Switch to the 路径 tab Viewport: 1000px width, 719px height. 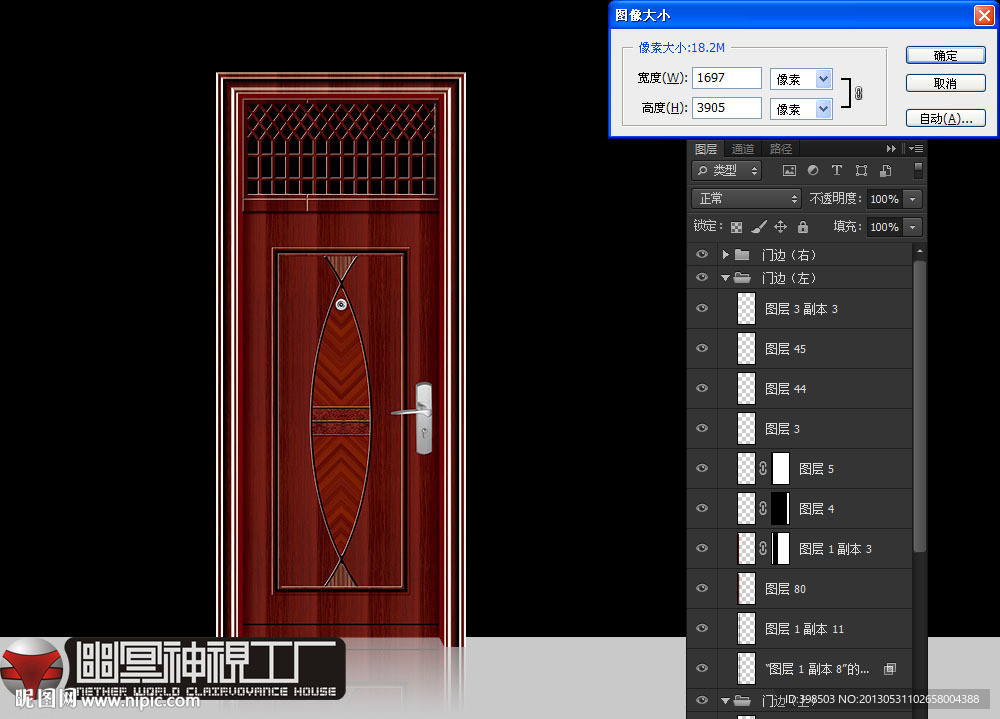pyautogui.click(x=781, y=149)
